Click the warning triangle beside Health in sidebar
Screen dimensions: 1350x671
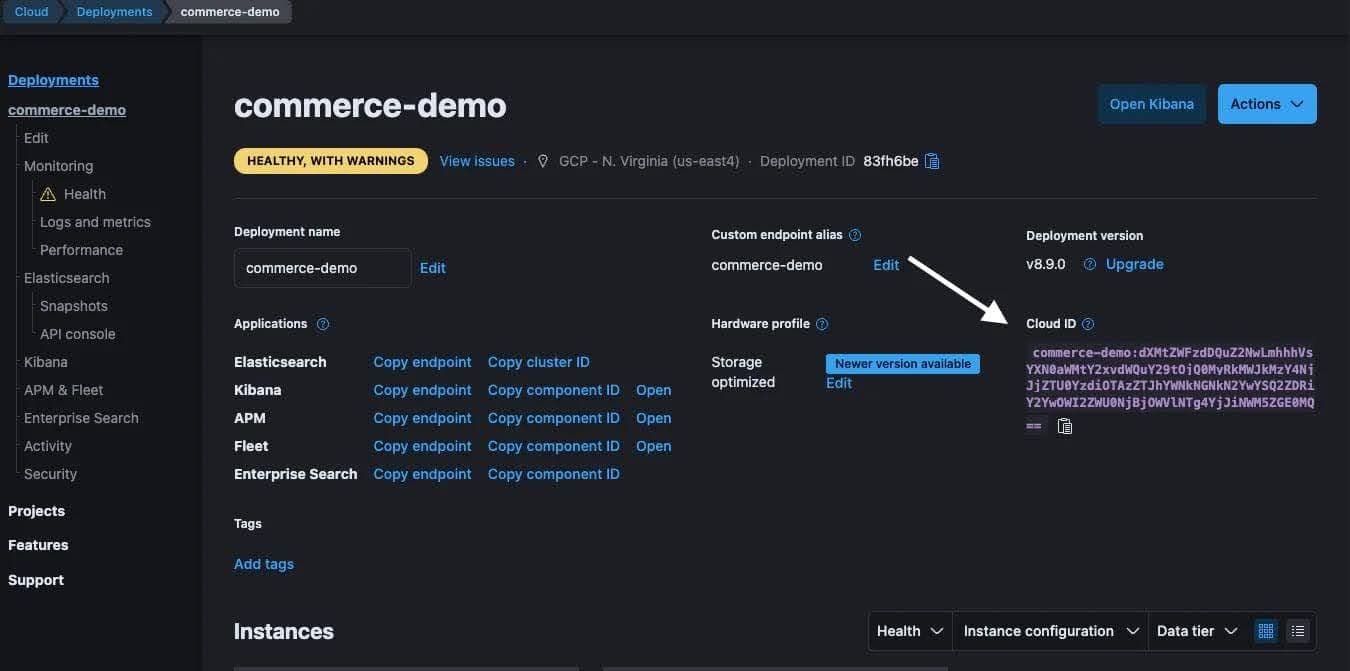[x=50, y=193]
